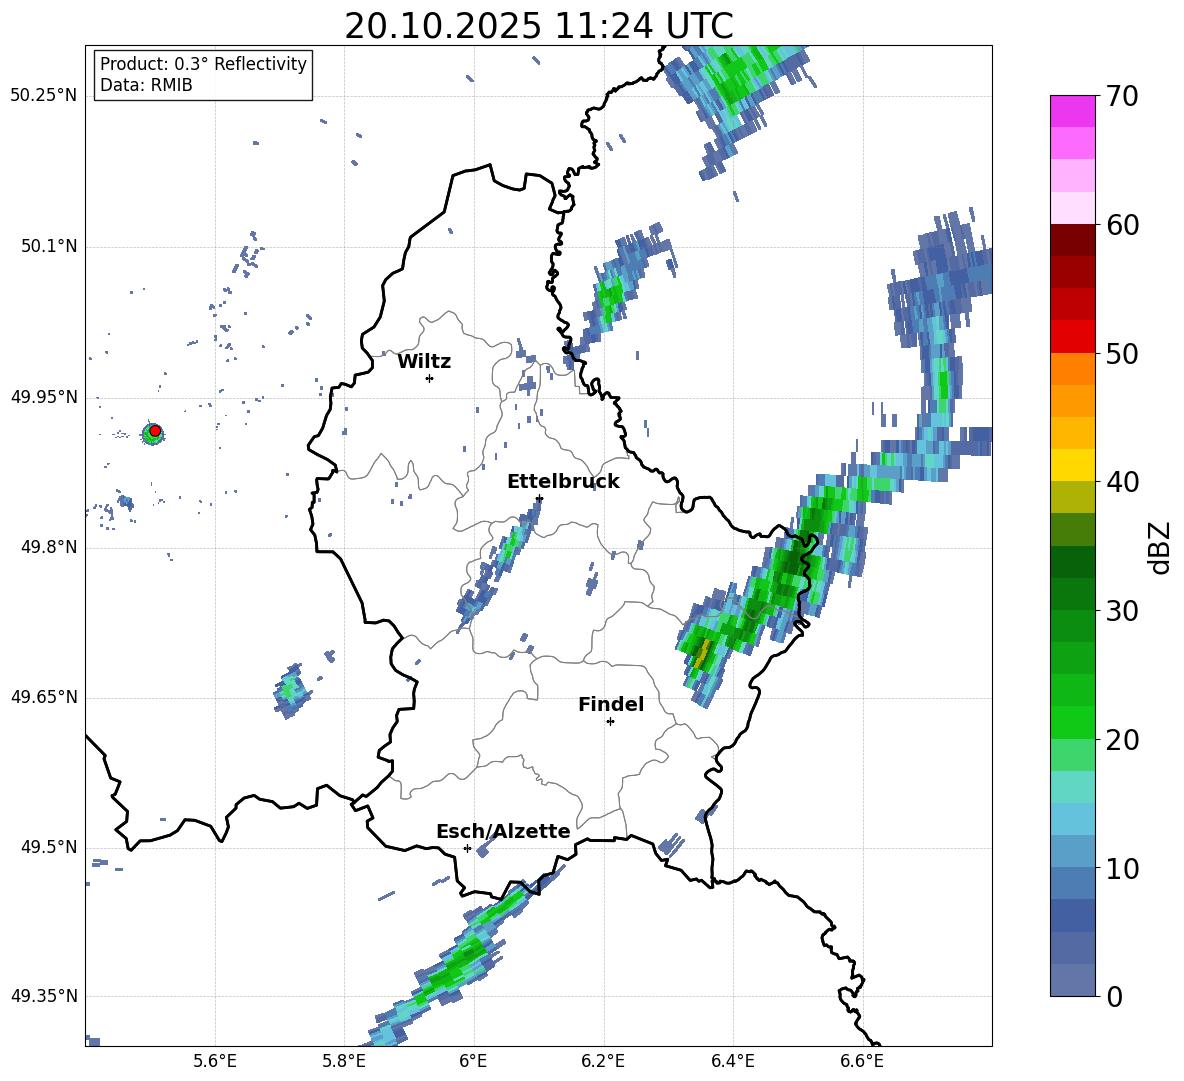Click the 49.65°N latitude tick label
1184x1081 pixels.
pyautogui.click(x=44, y=698)
